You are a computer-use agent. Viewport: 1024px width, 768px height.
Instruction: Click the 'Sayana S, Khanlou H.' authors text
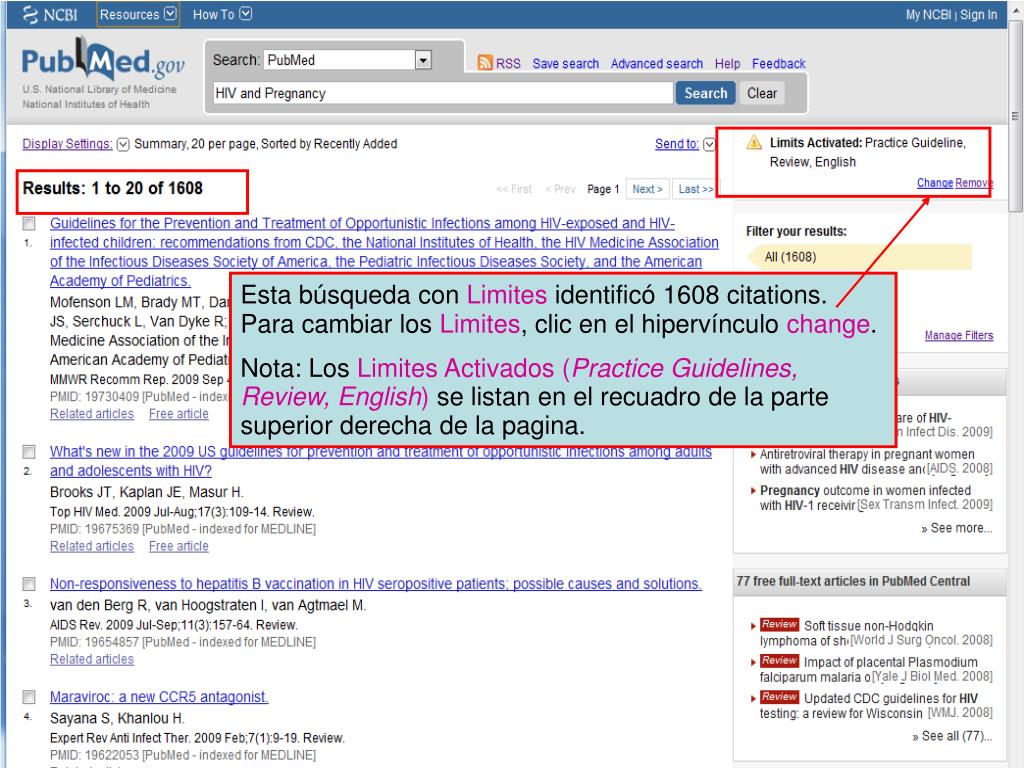117,718
